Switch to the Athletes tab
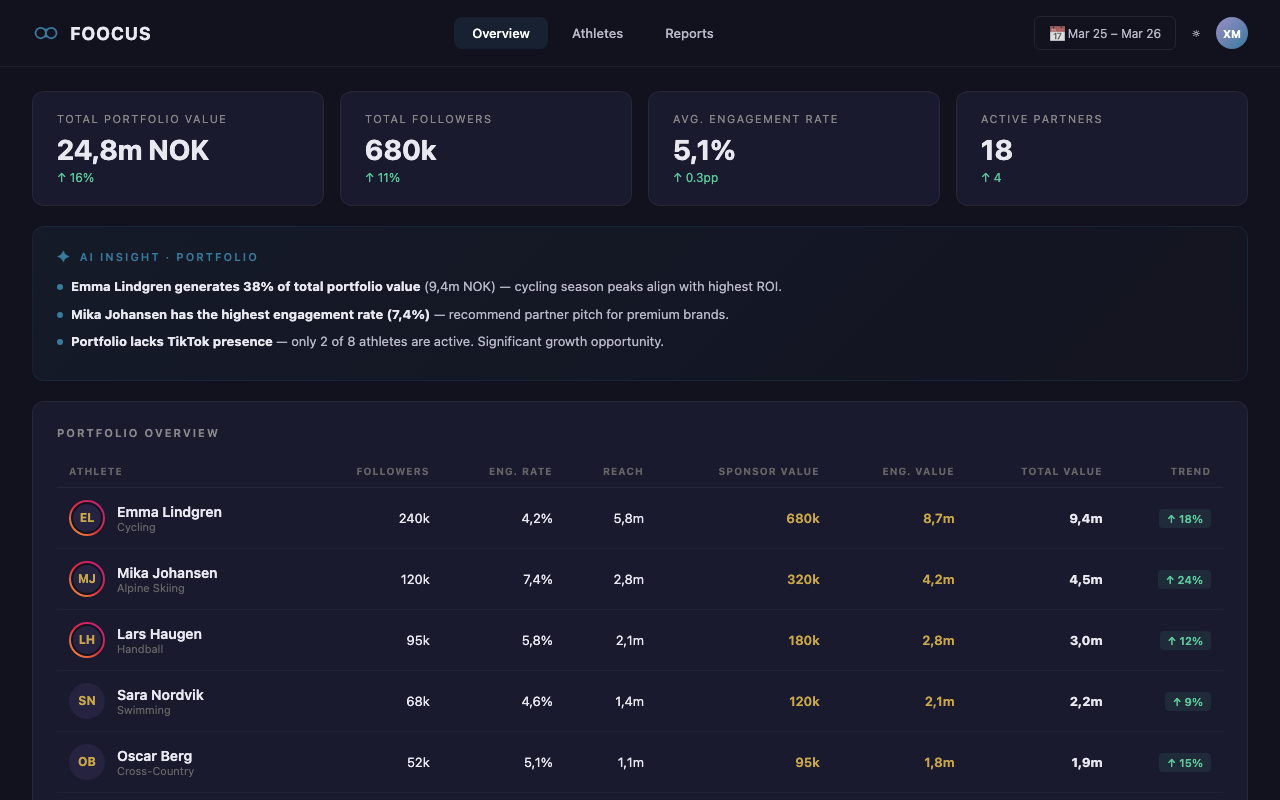 click(x=597, y=33)
